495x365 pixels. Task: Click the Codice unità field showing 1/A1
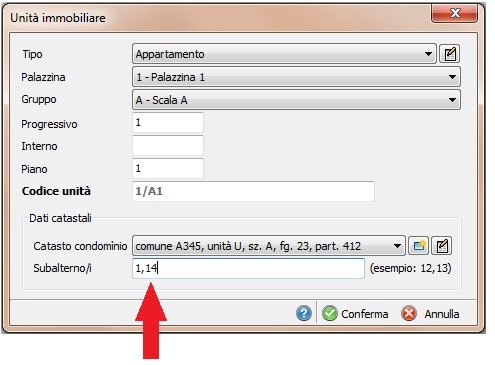[x=253, y=191]
